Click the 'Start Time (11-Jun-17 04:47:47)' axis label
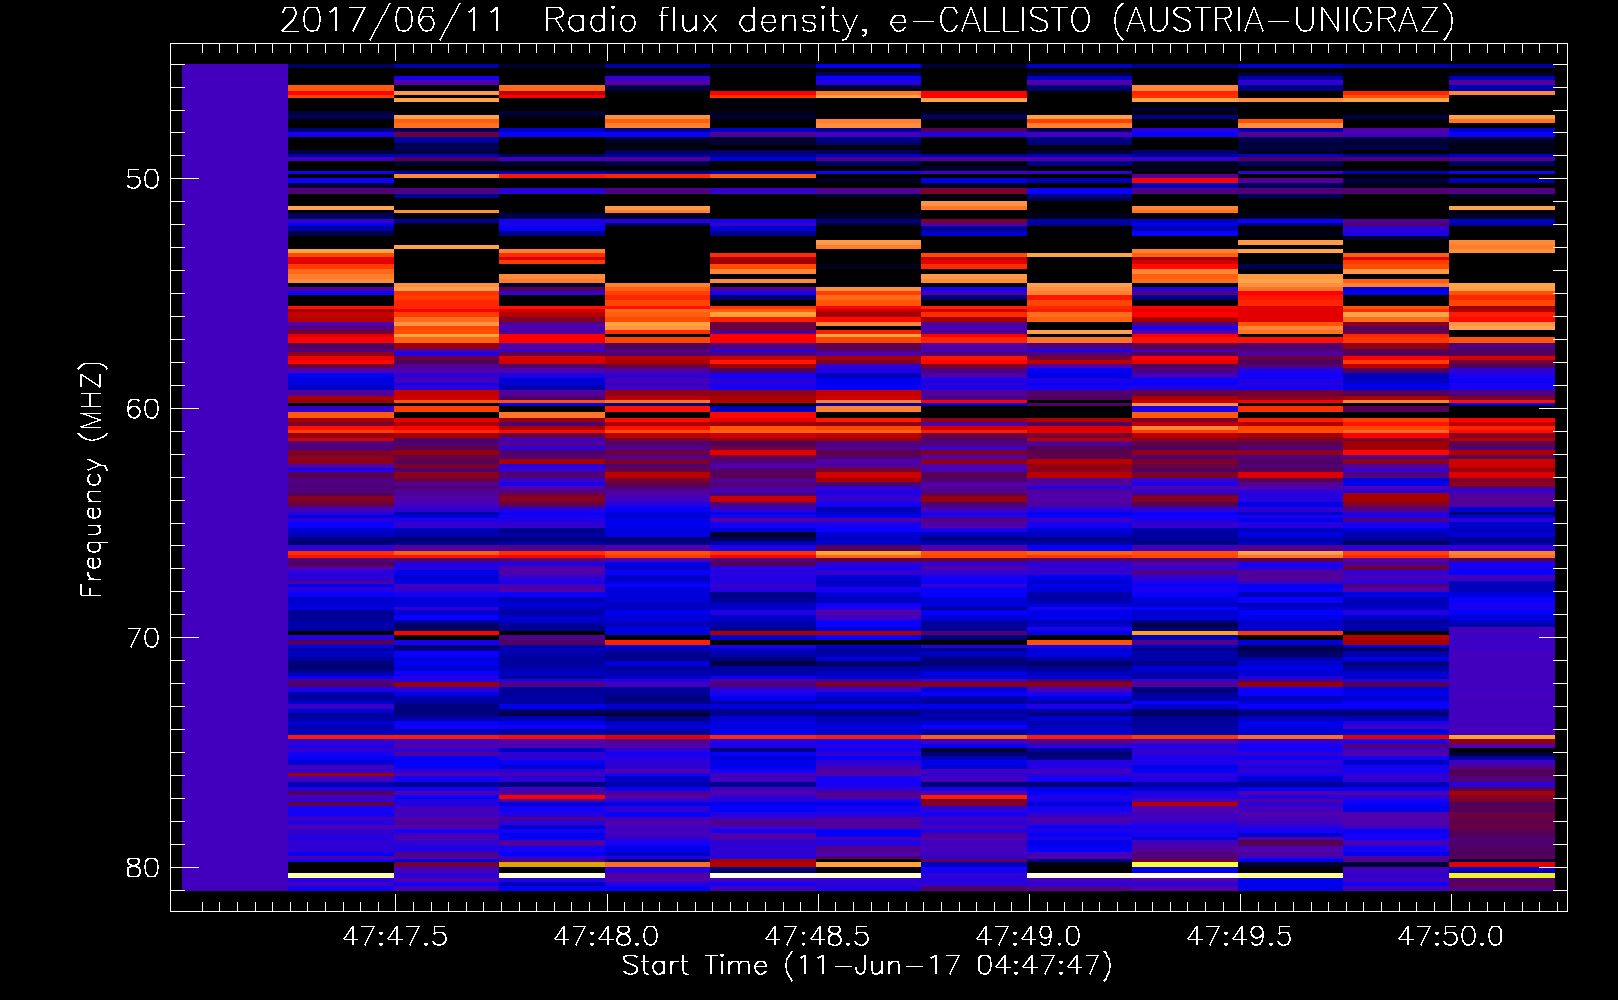This screenshot has width=1618, height=1000. point(867,966)
